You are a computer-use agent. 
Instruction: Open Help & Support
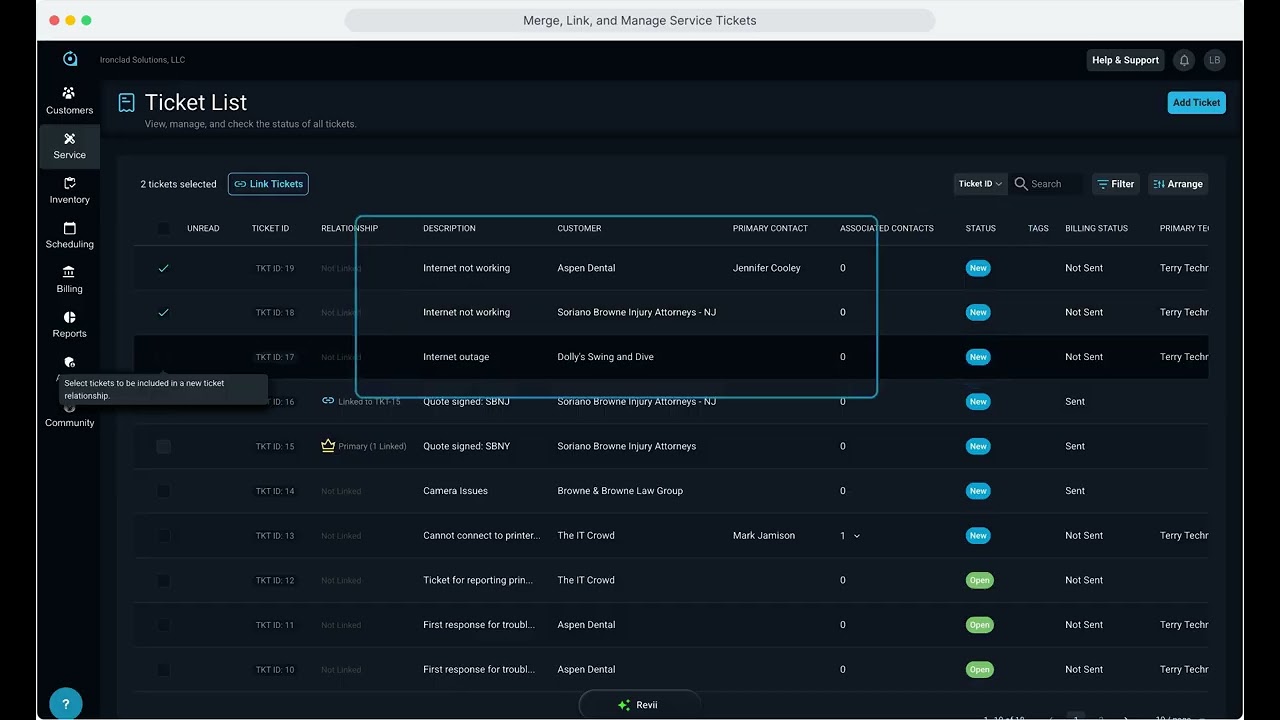point(1125,60)
